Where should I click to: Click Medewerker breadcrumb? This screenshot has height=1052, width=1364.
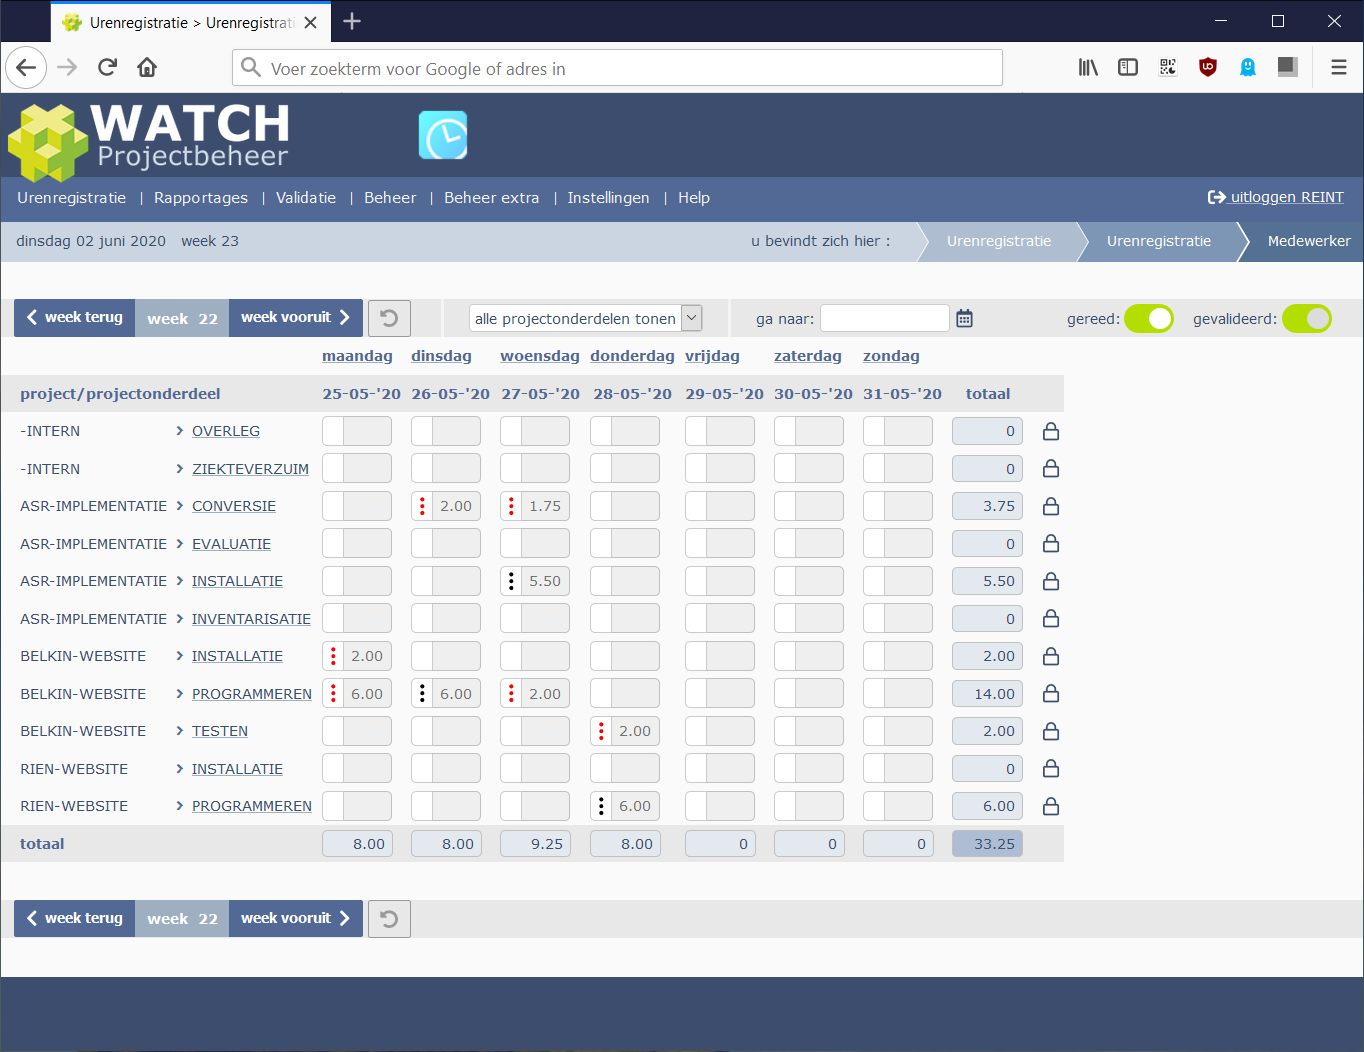point(1309,241)
